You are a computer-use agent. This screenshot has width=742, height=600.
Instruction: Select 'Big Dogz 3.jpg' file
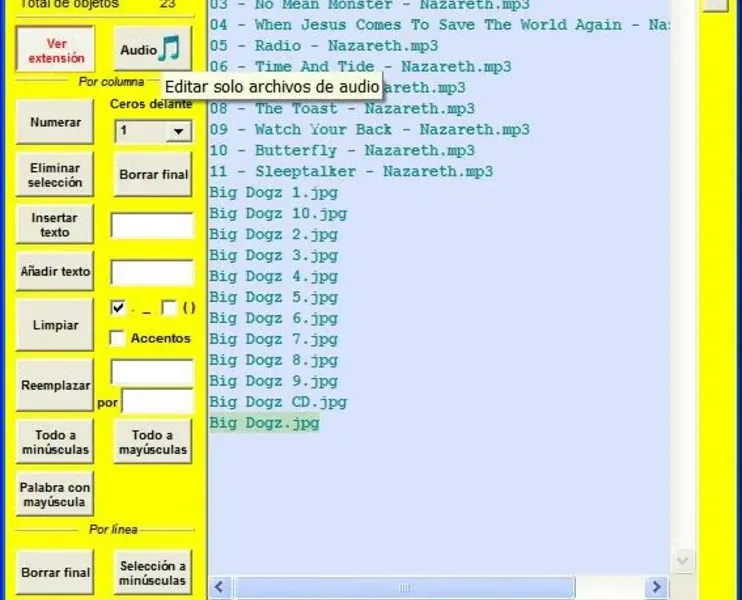tap(274, 255)
